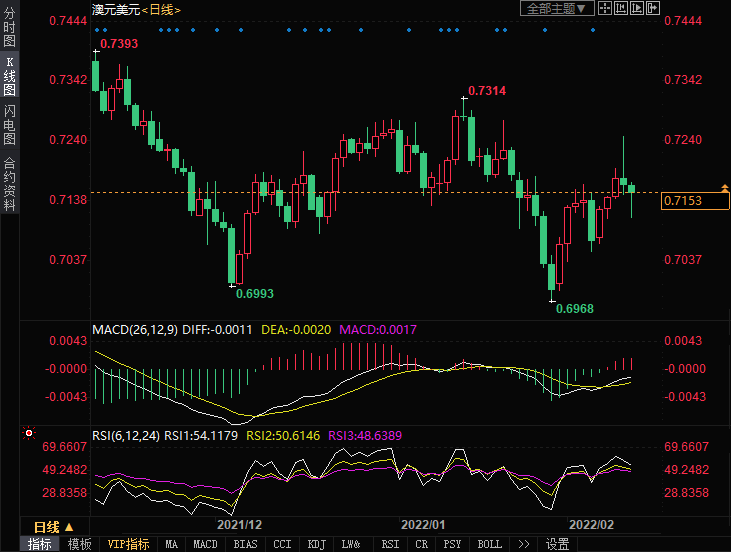Open the 全部主题 theme dropdown
Screen dimensions: 731x552
(x=557, y=8)
